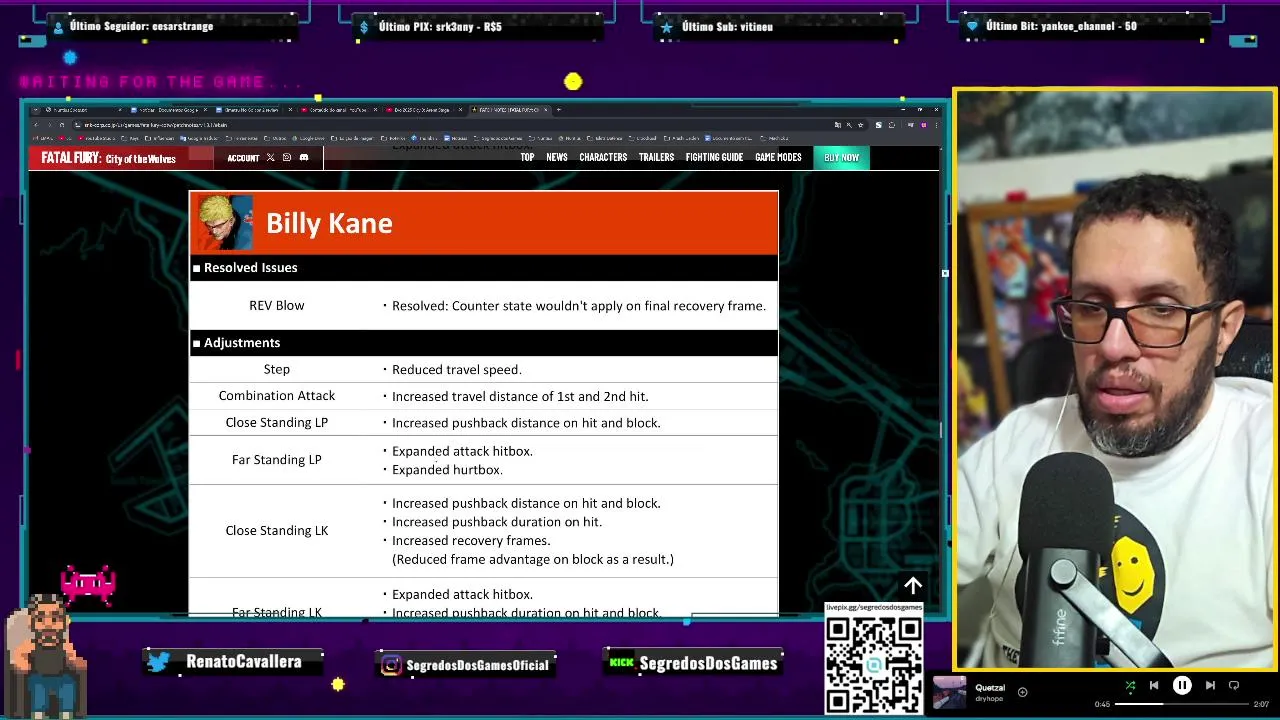Open the TRAILERS menu item
This screenshot has width=1280, height=720.
point(656,158)
